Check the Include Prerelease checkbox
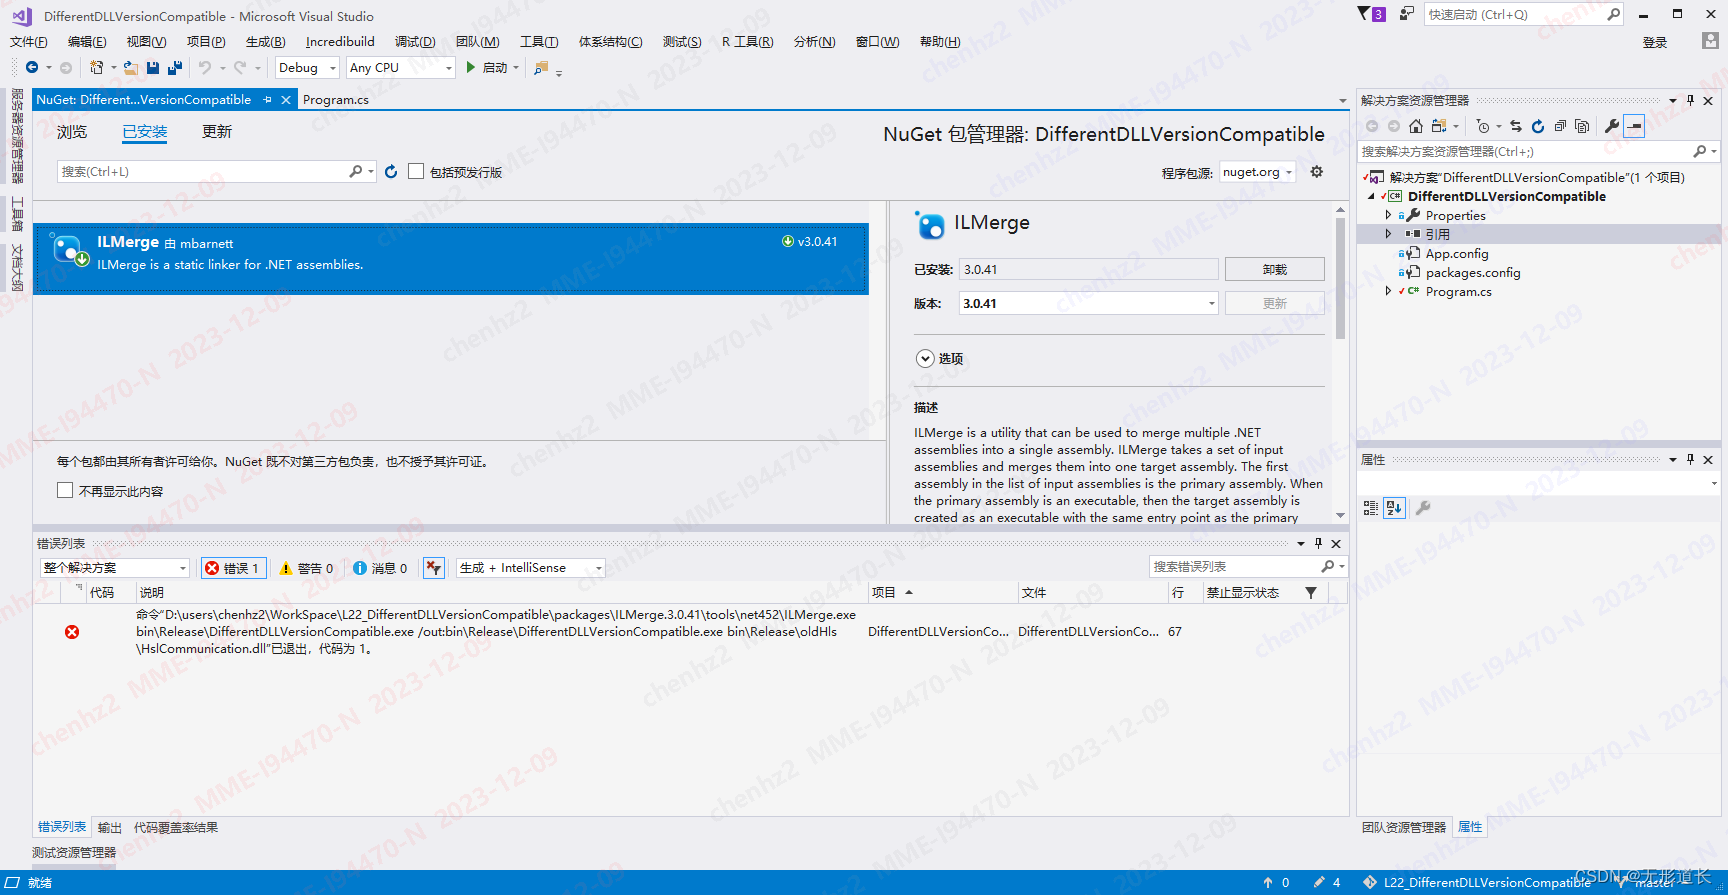The image size is (1728, 895). click(416, 171)
